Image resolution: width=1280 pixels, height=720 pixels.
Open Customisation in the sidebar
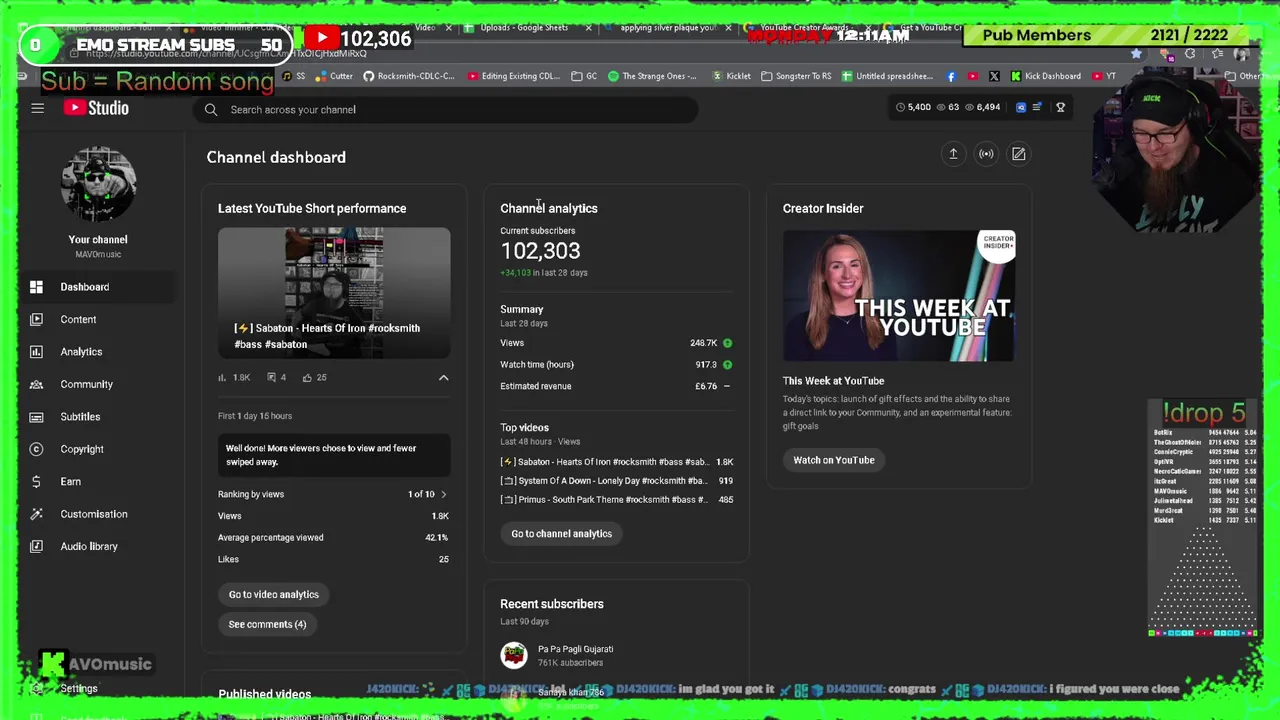[x=94, y=514]
